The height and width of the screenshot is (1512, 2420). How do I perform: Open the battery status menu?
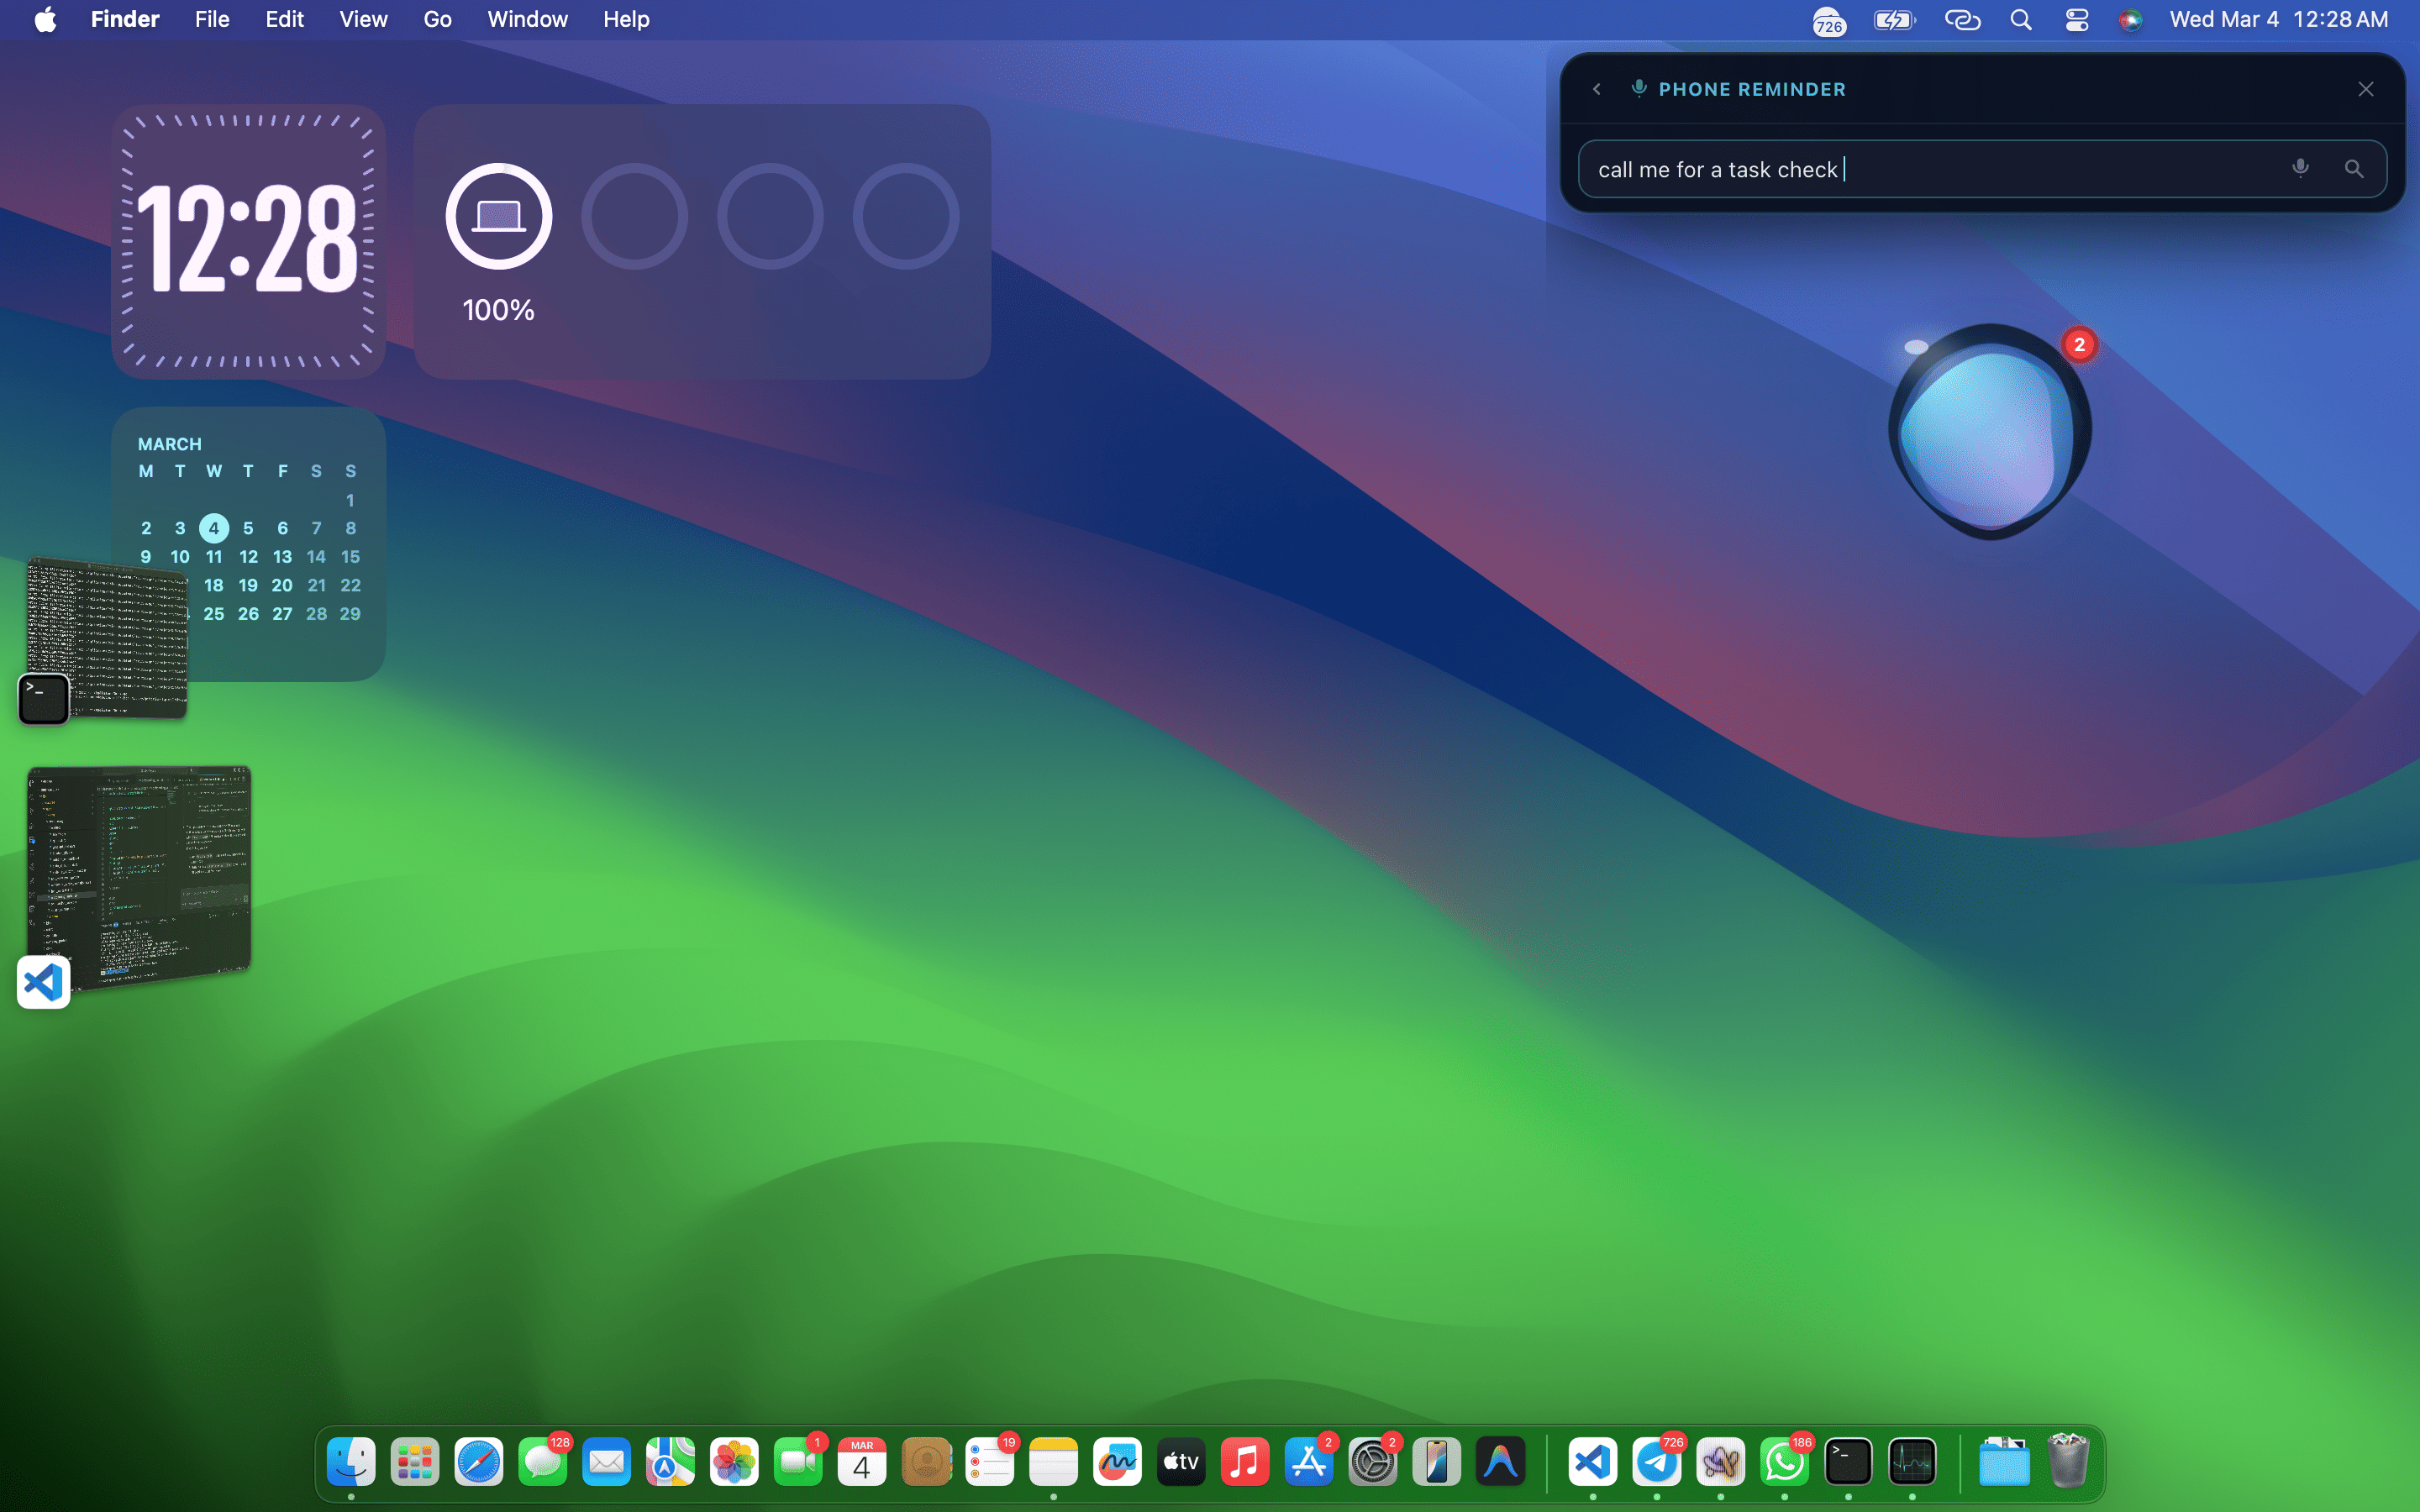[1893, 20]
